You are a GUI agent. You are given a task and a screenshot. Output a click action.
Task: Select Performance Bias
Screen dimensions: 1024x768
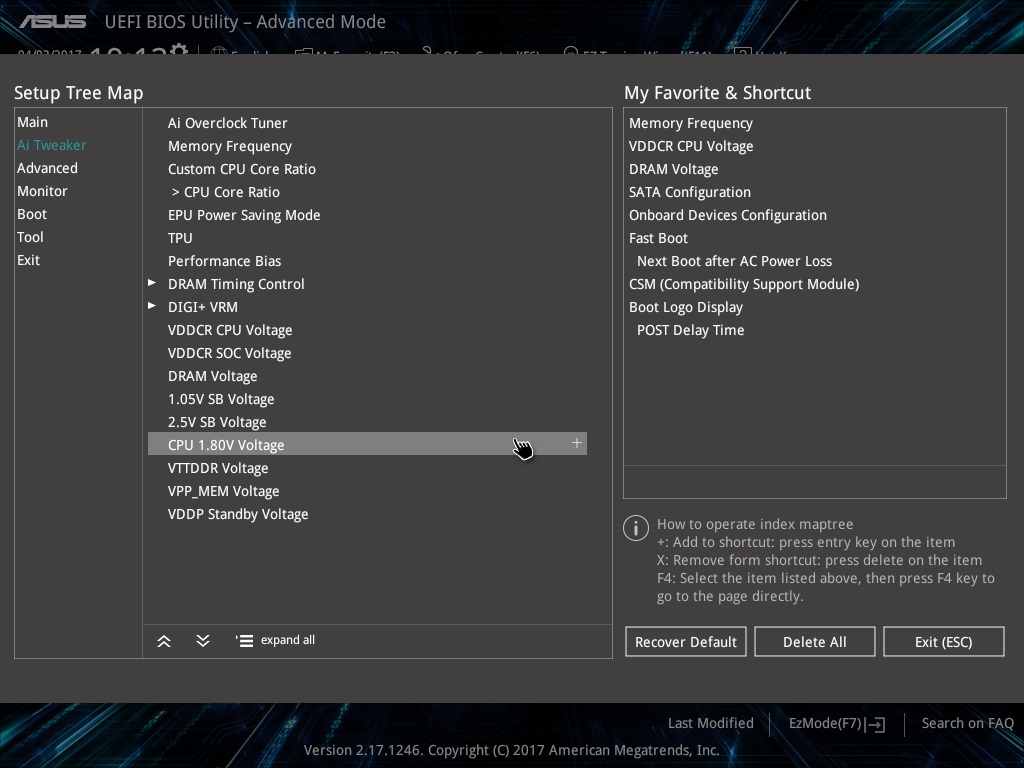225,261
